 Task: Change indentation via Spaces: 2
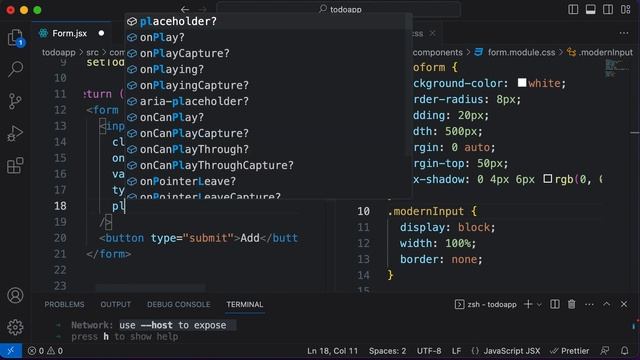(387, 351)
